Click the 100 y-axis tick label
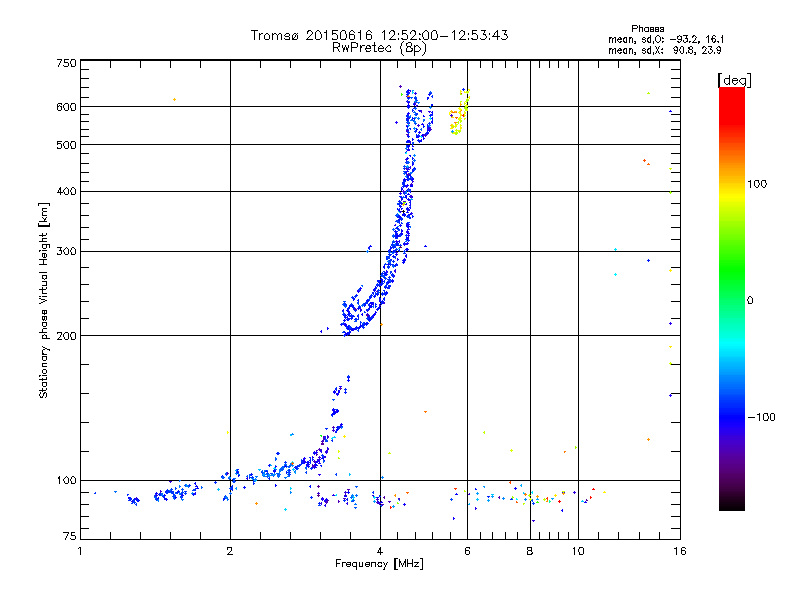 (66, 481)
